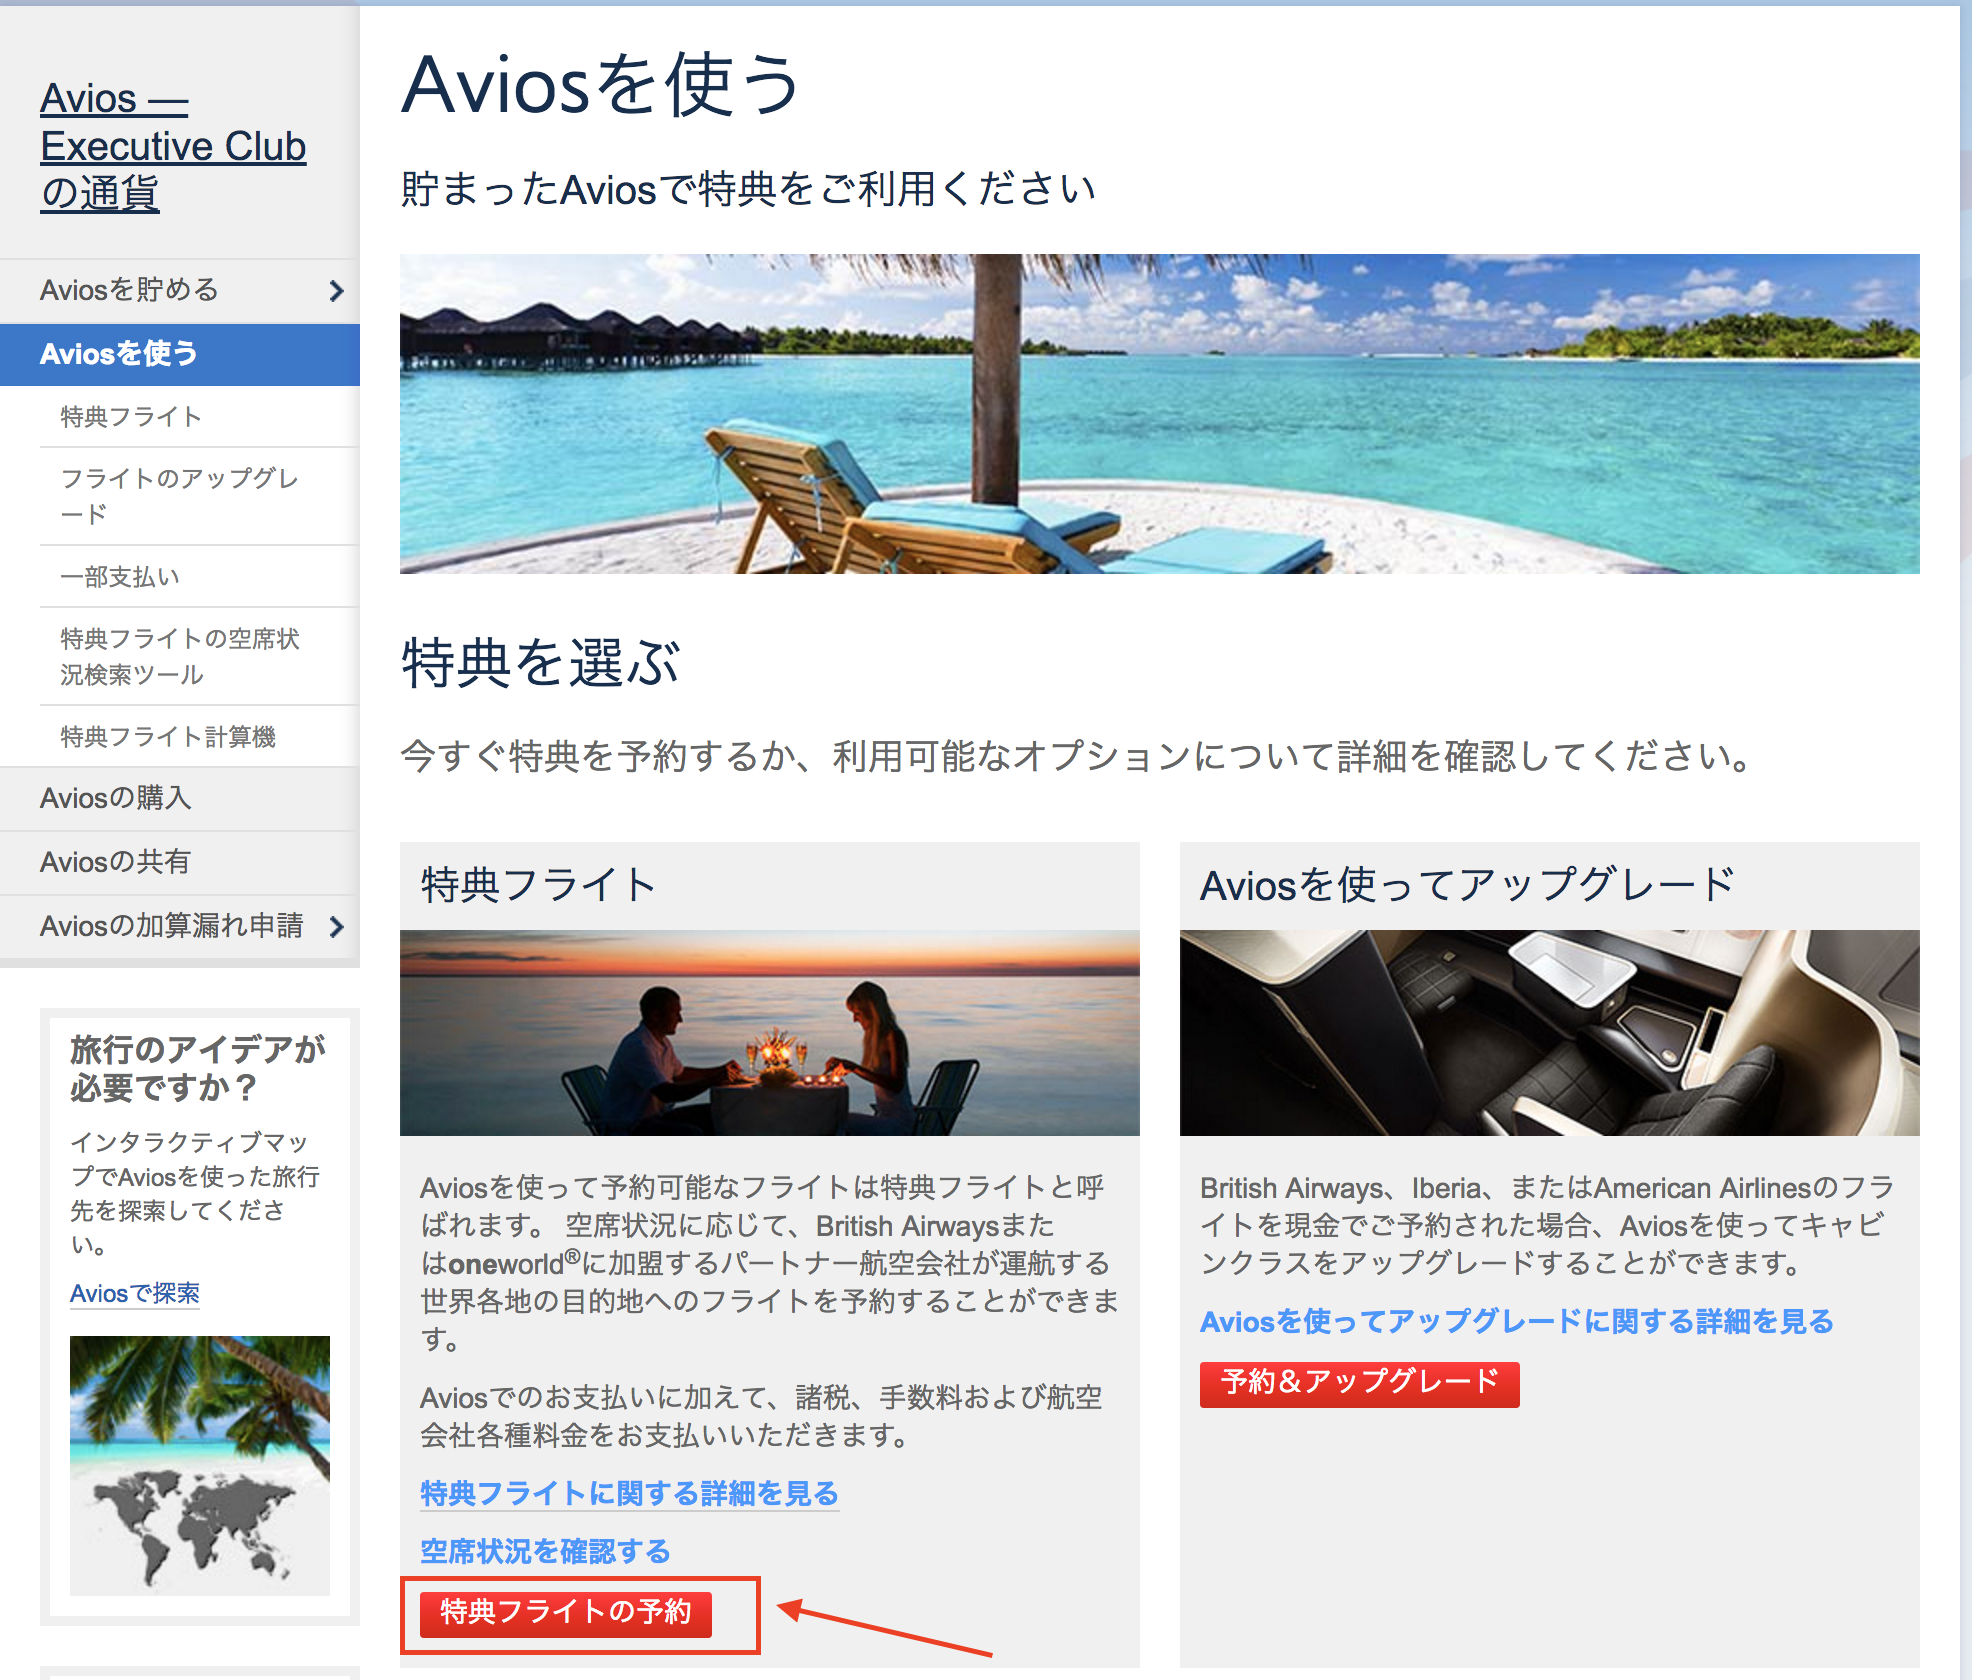Expand the Aviosを貯める sidebar section

pyautogui.click(x=128, y=290)
